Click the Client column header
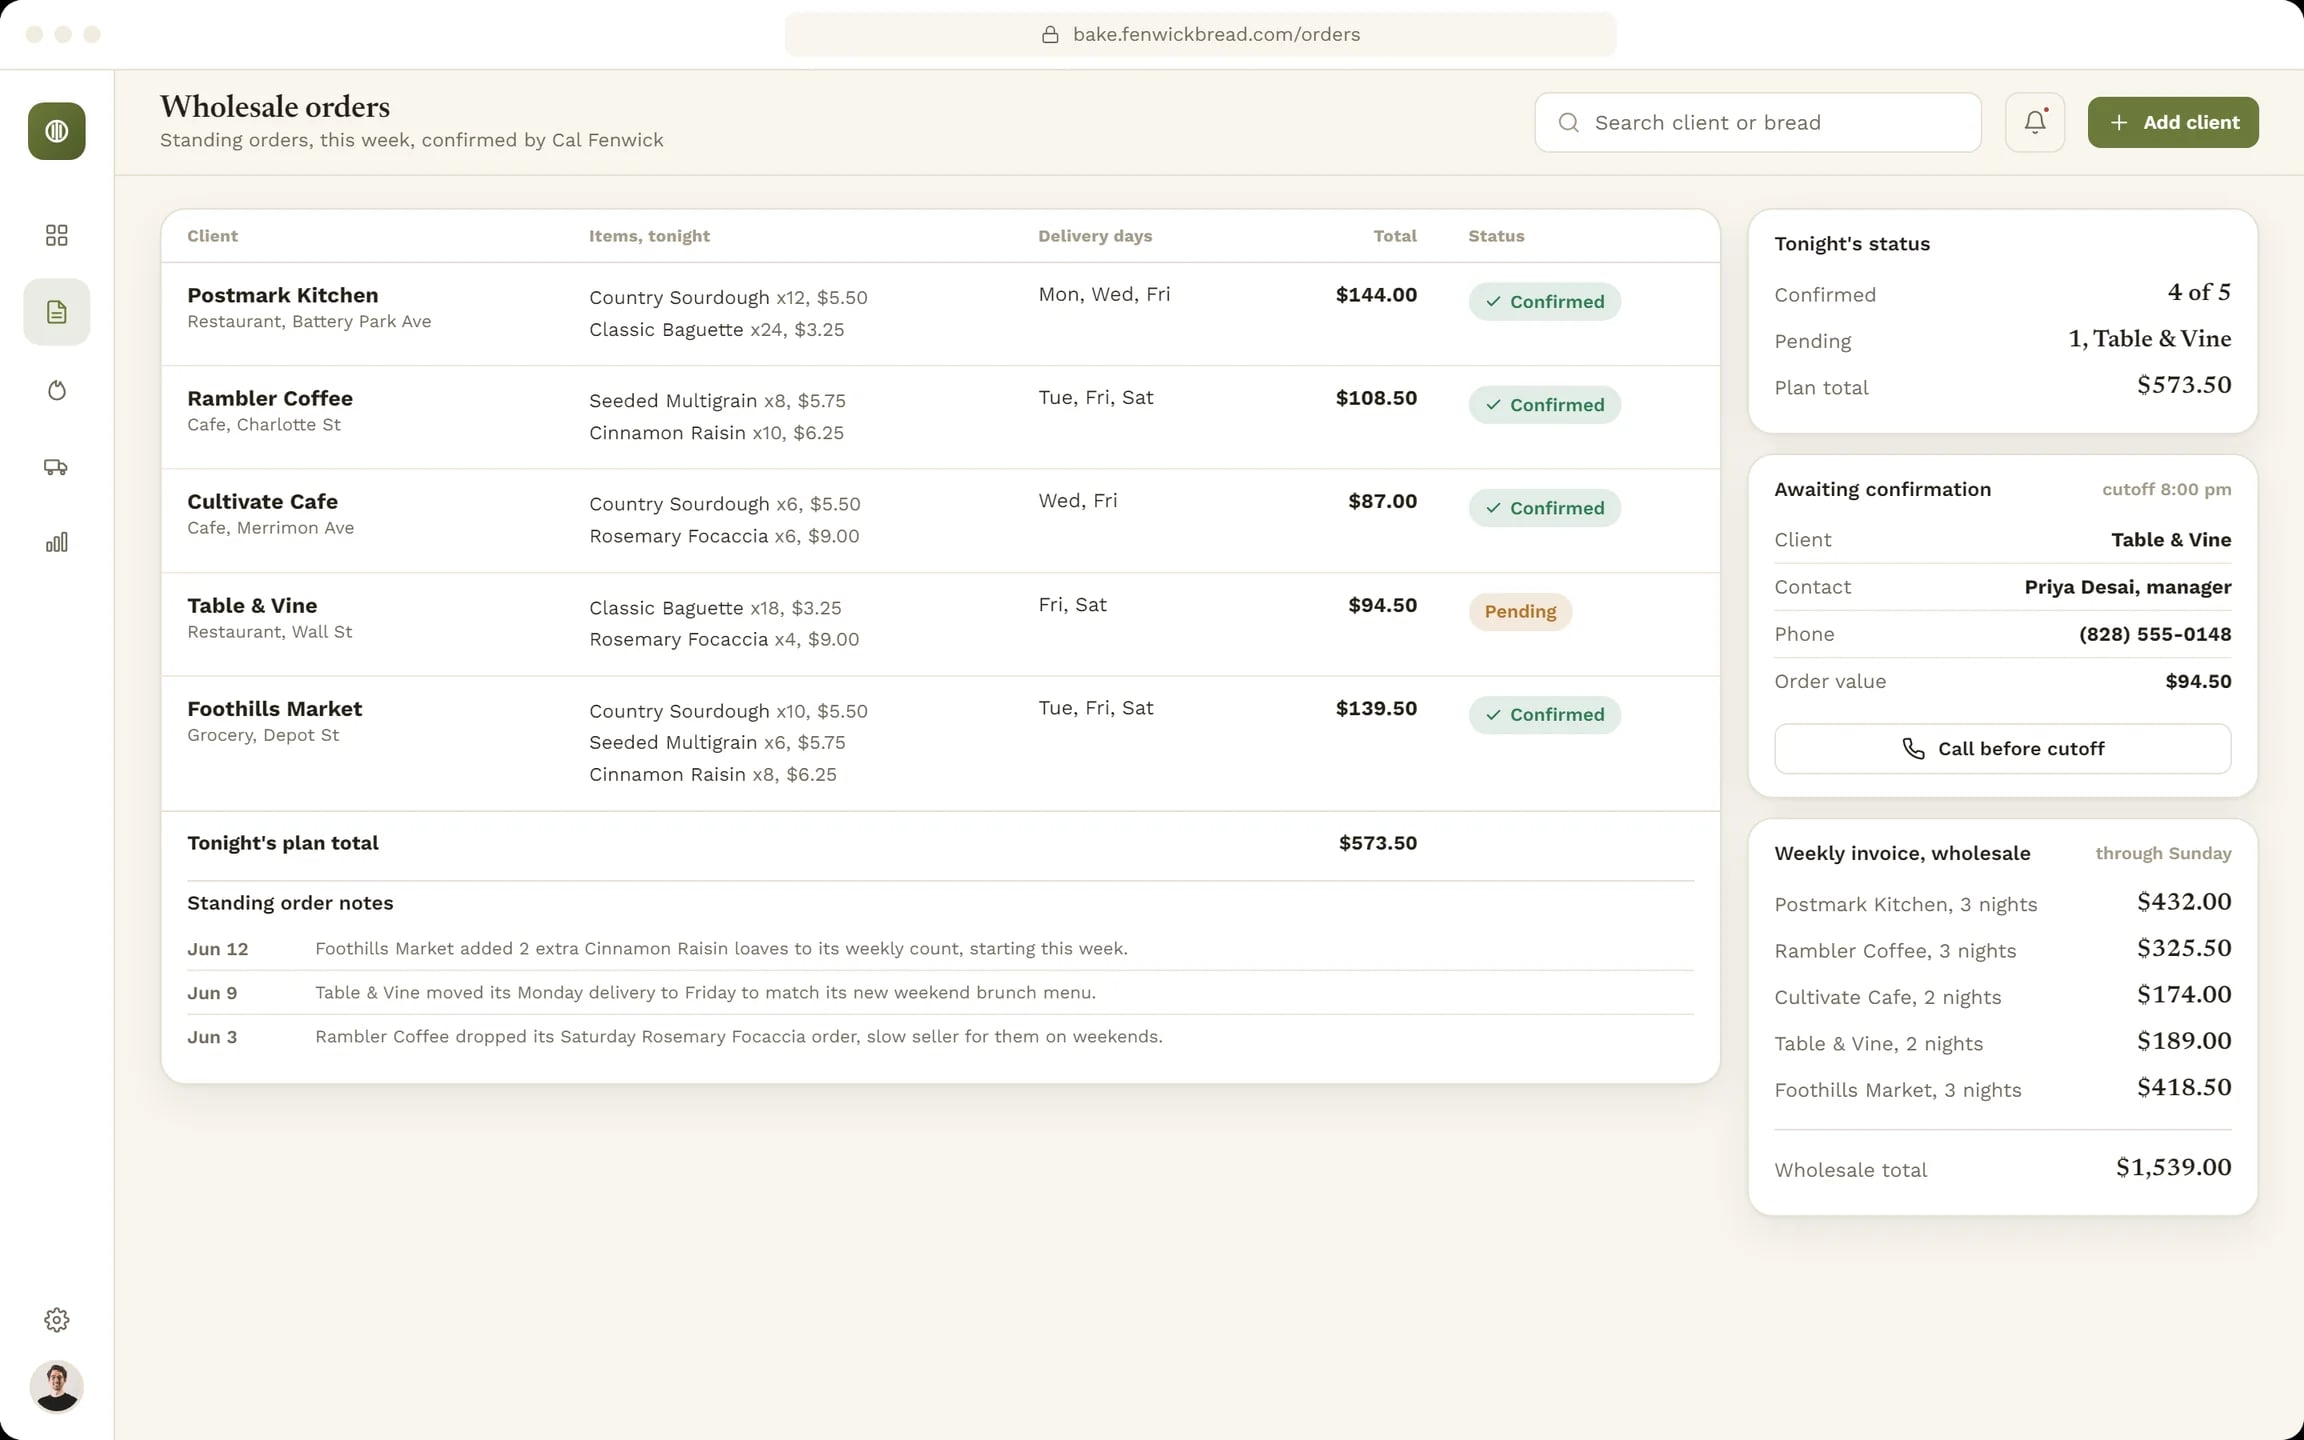 tap(212, 236)
